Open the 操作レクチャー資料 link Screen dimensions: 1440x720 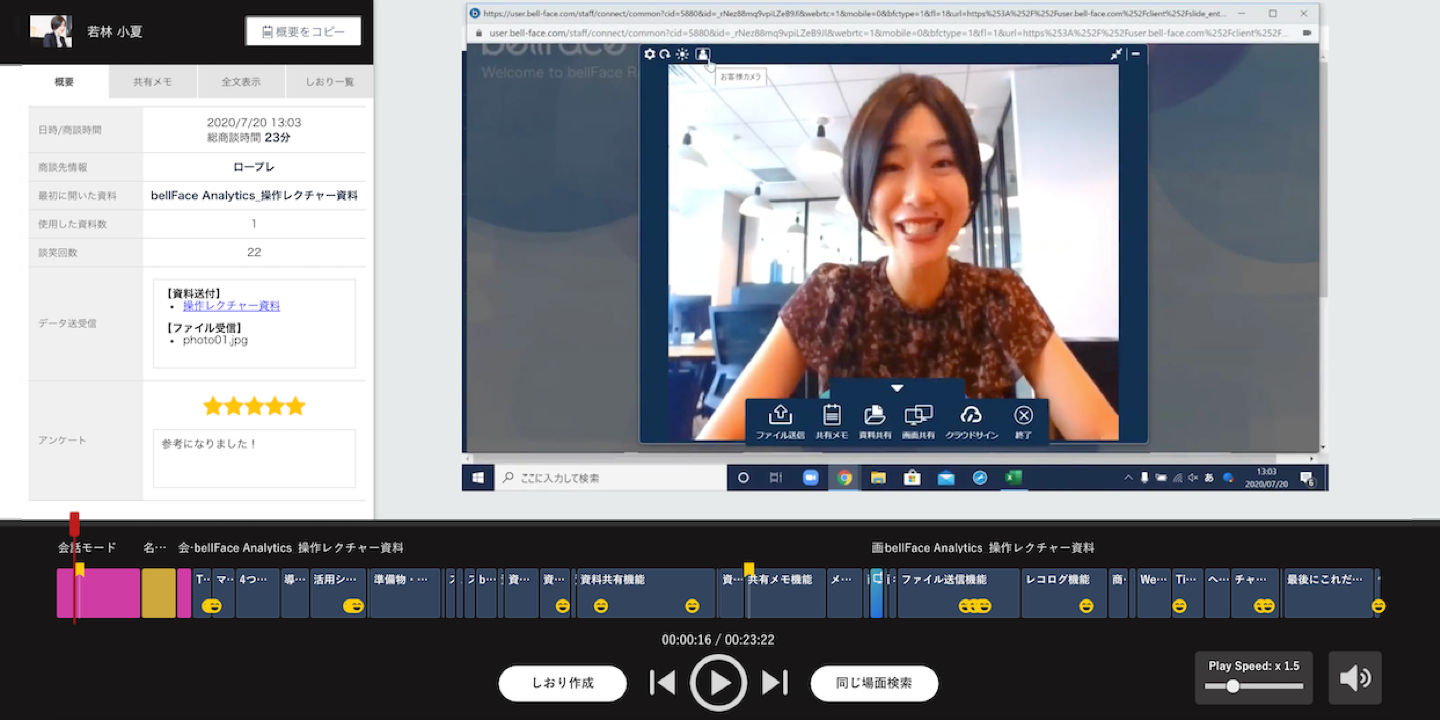(231, 306)
